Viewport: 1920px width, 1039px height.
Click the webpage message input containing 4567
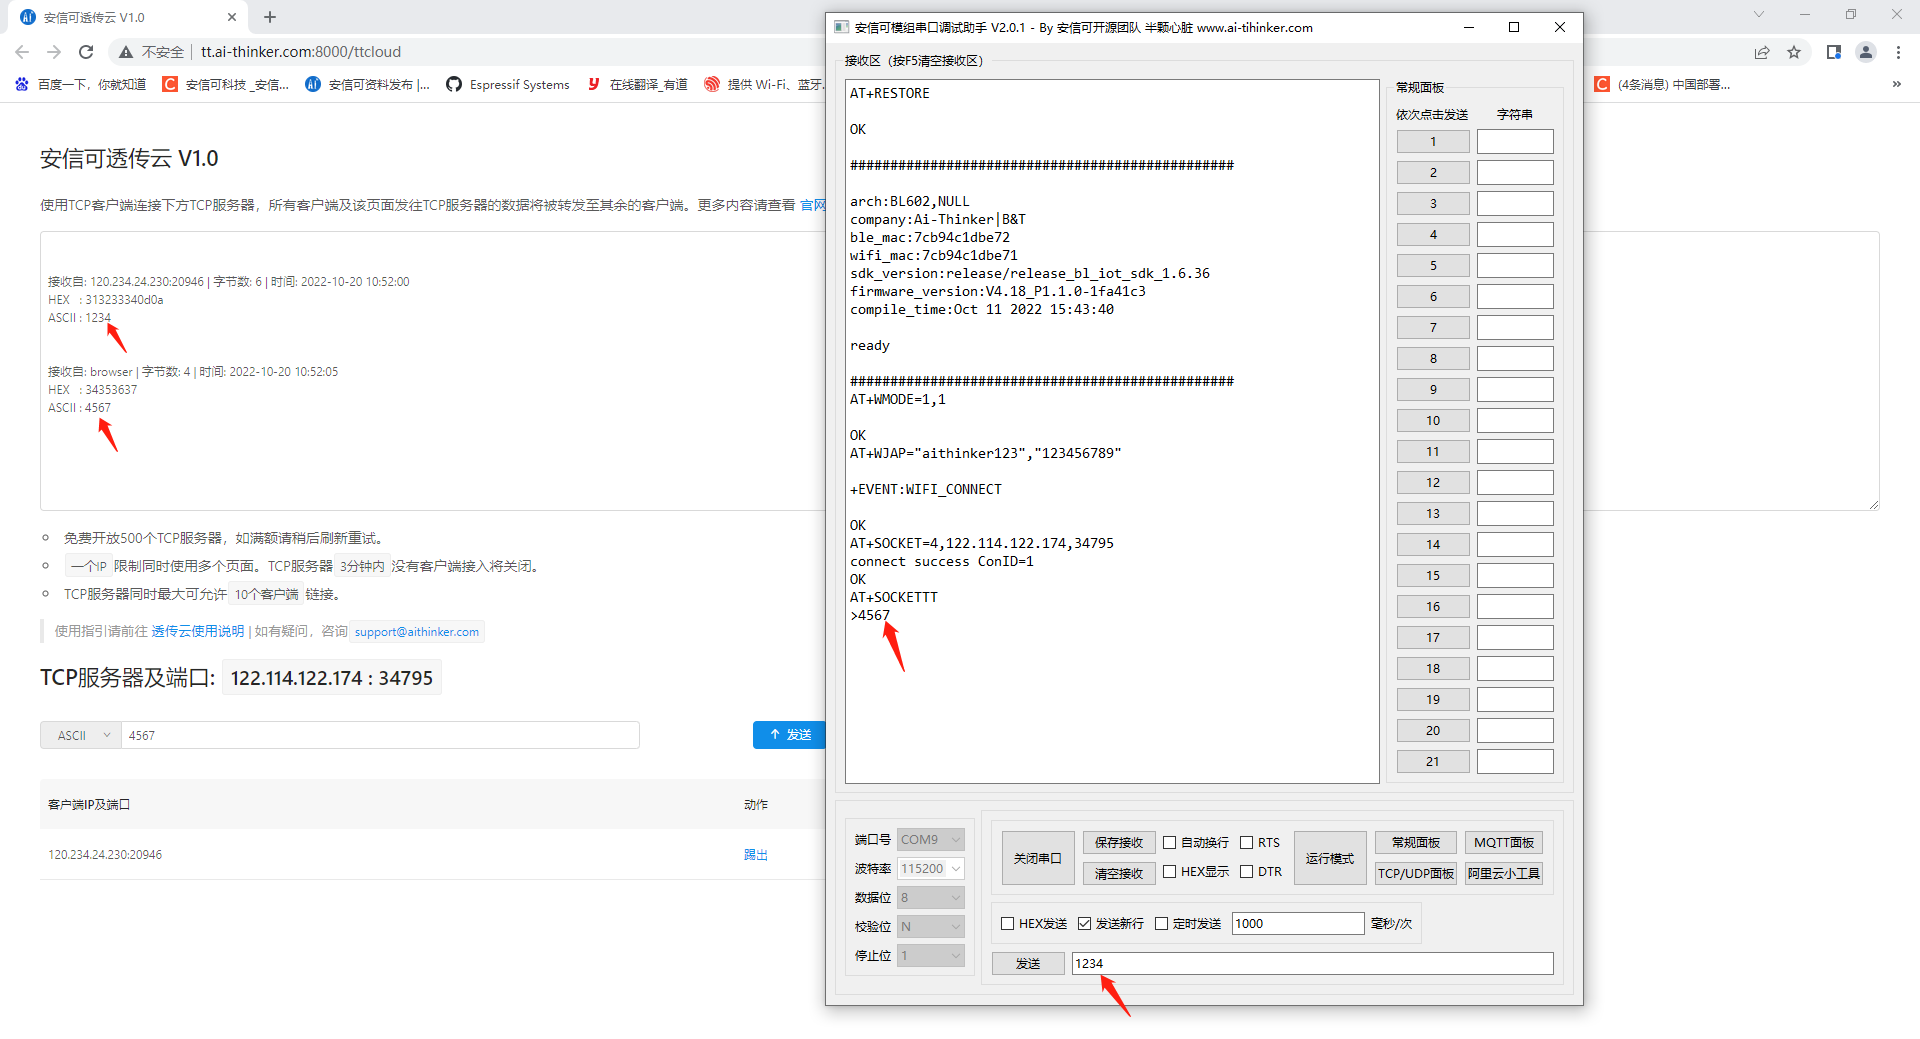click(x=380, y=735)
